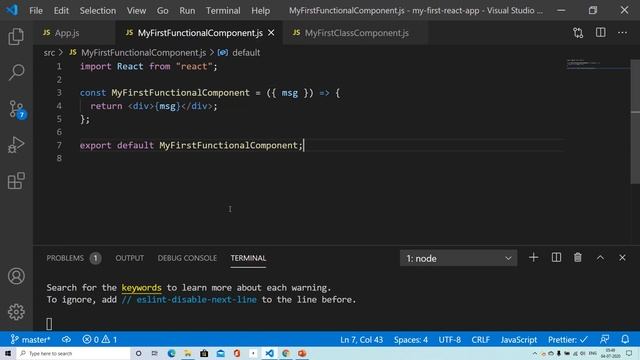
Task: Kill the terminal with trash icon
Action: pos(578,258)
